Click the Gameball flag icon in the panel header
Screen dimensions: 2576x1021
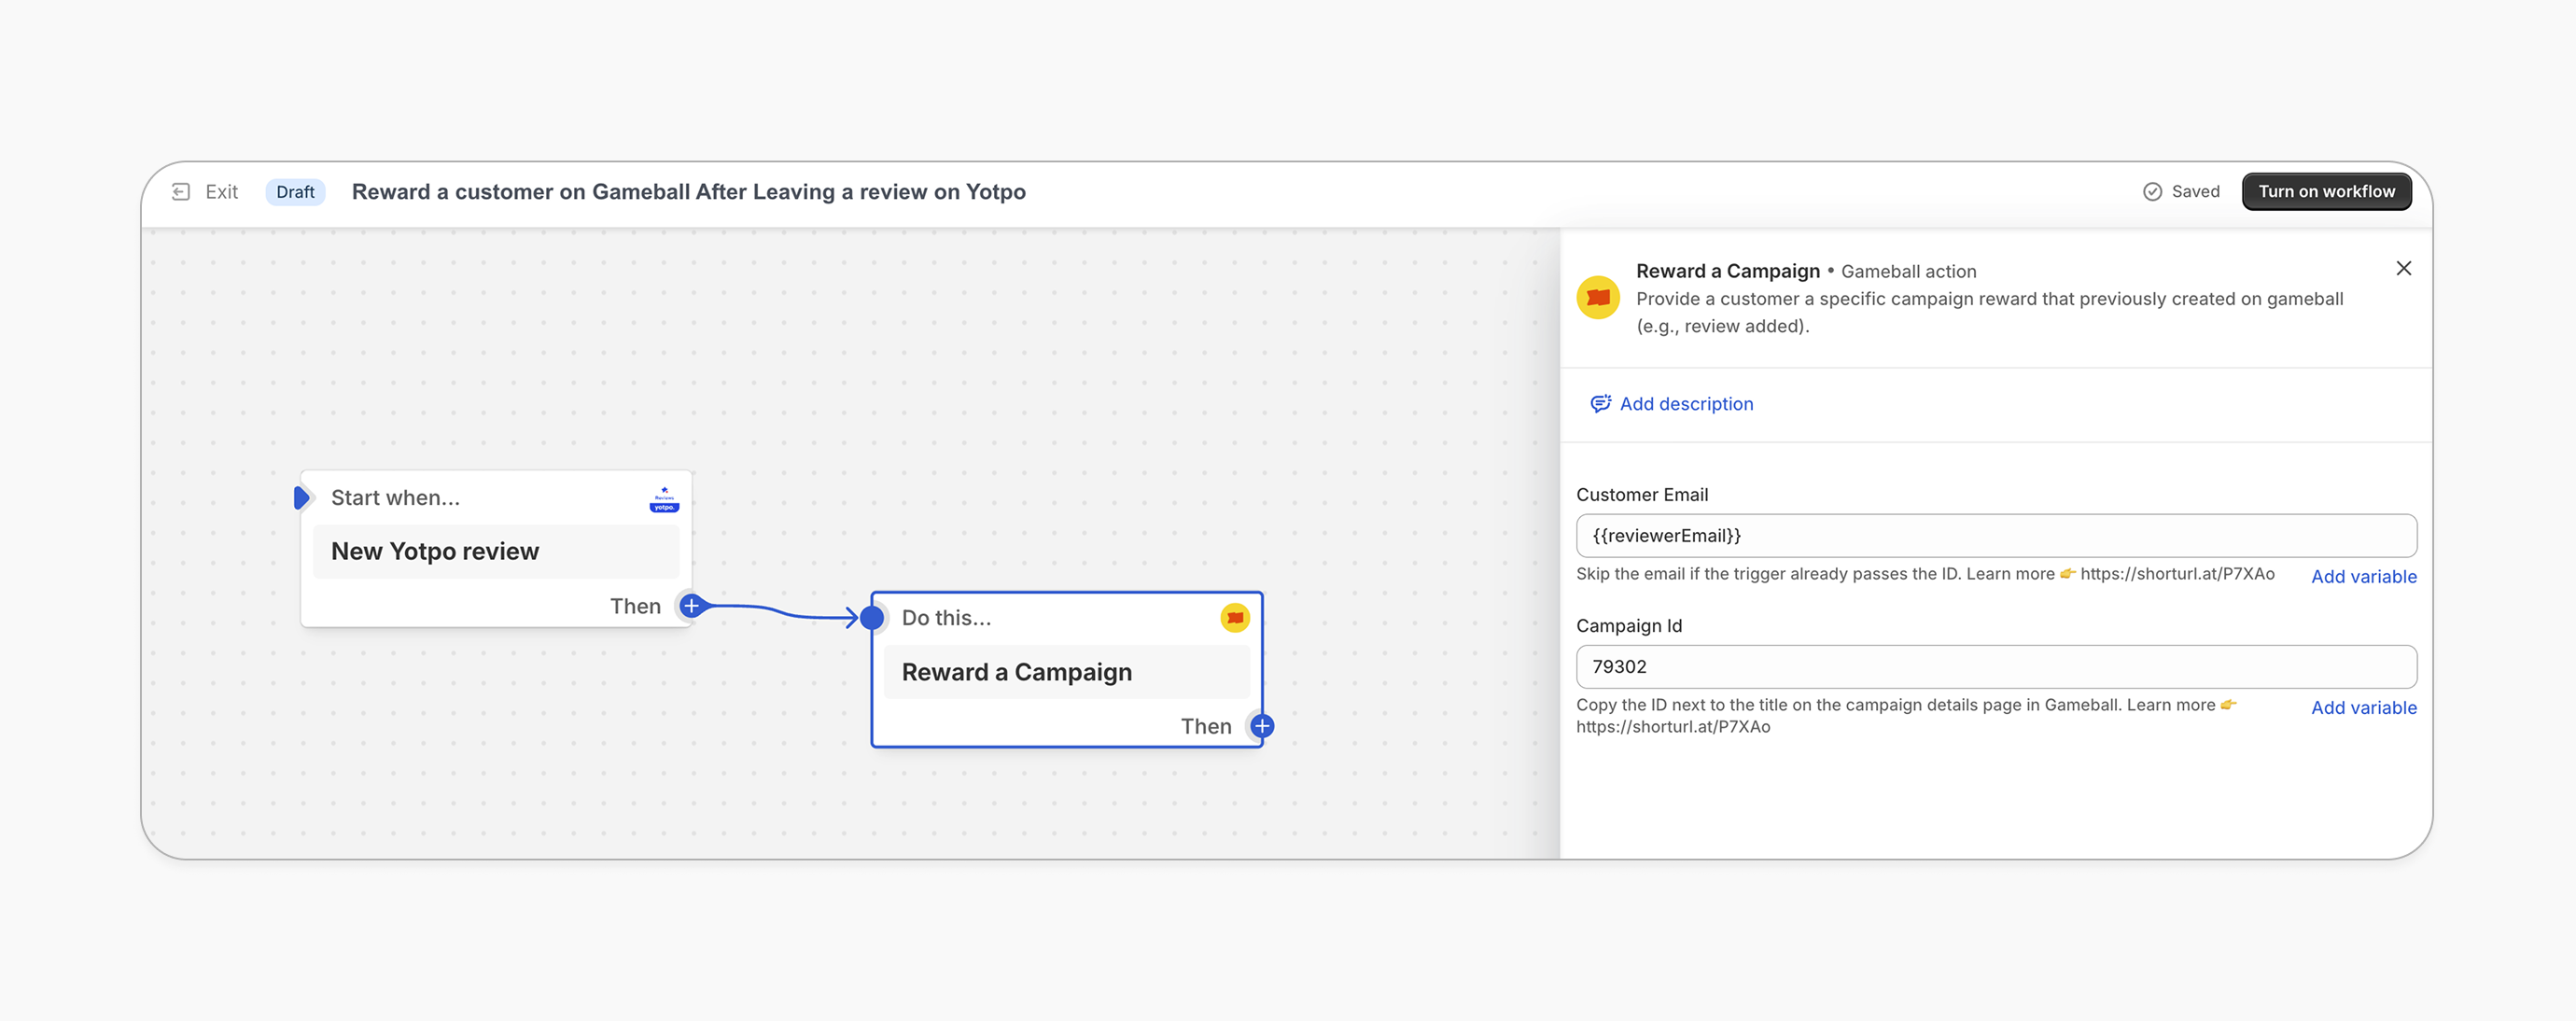[1598, 296]
